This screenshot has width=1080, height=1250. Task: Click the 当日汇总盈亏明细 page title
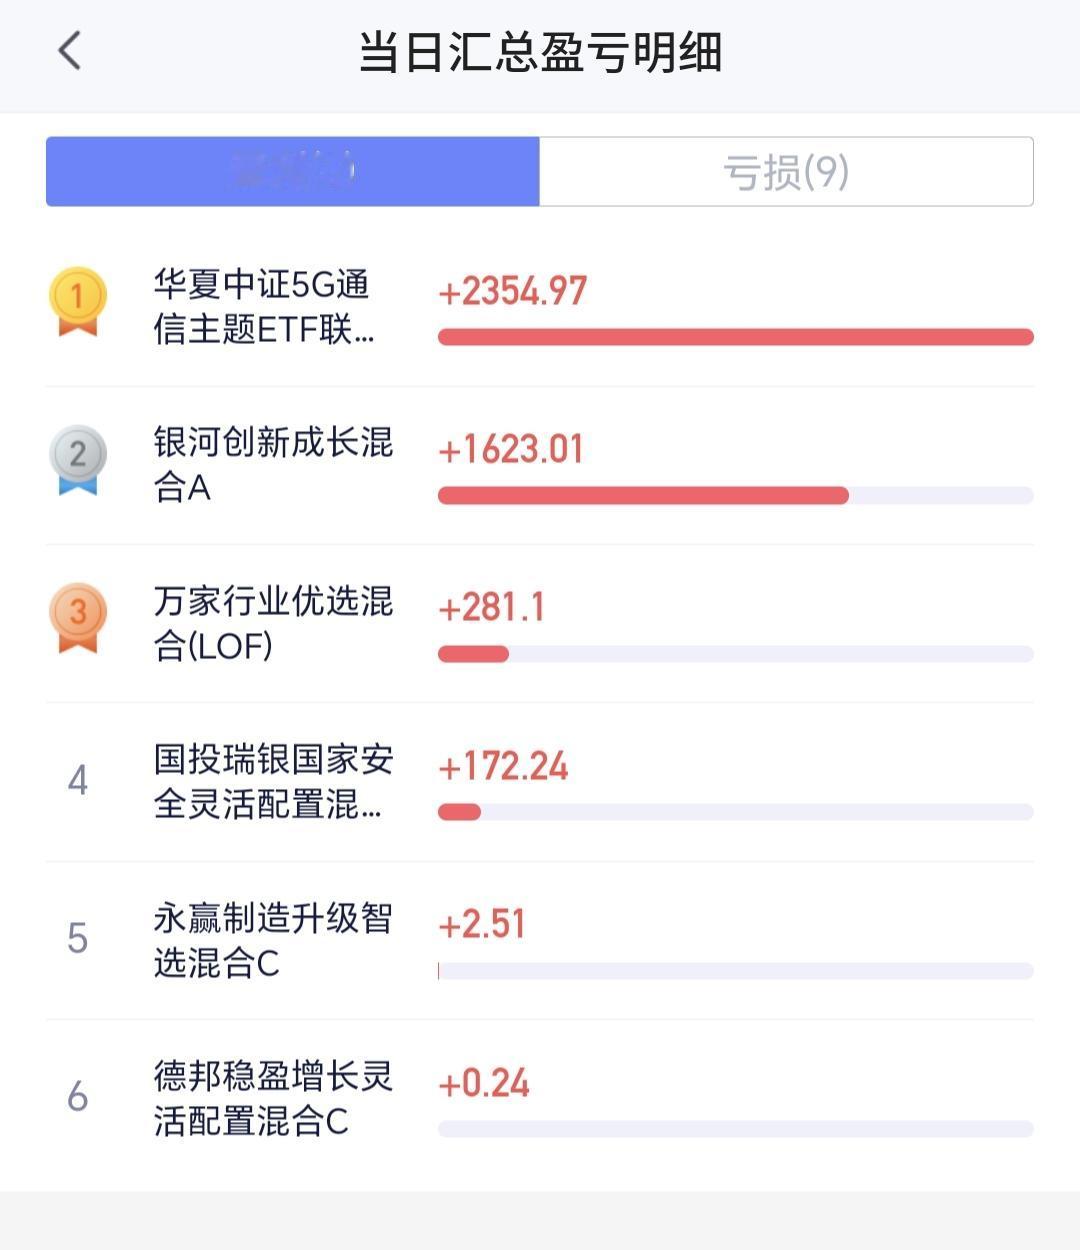click(x=540, y=52)
